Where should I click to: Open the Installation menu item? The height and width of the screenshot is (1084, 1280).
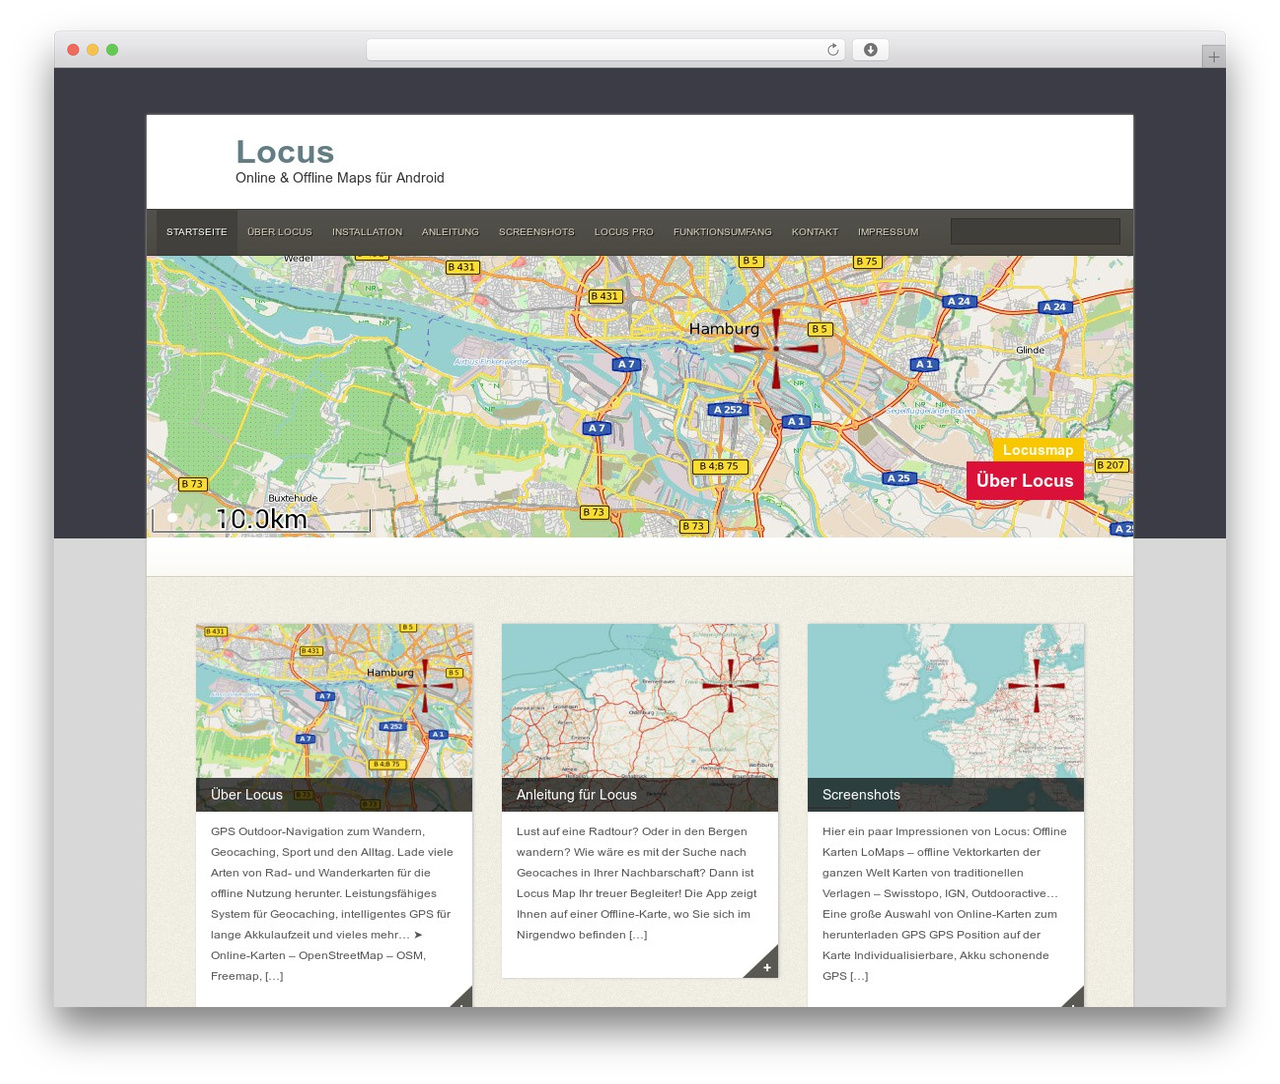tap(367, 232)
